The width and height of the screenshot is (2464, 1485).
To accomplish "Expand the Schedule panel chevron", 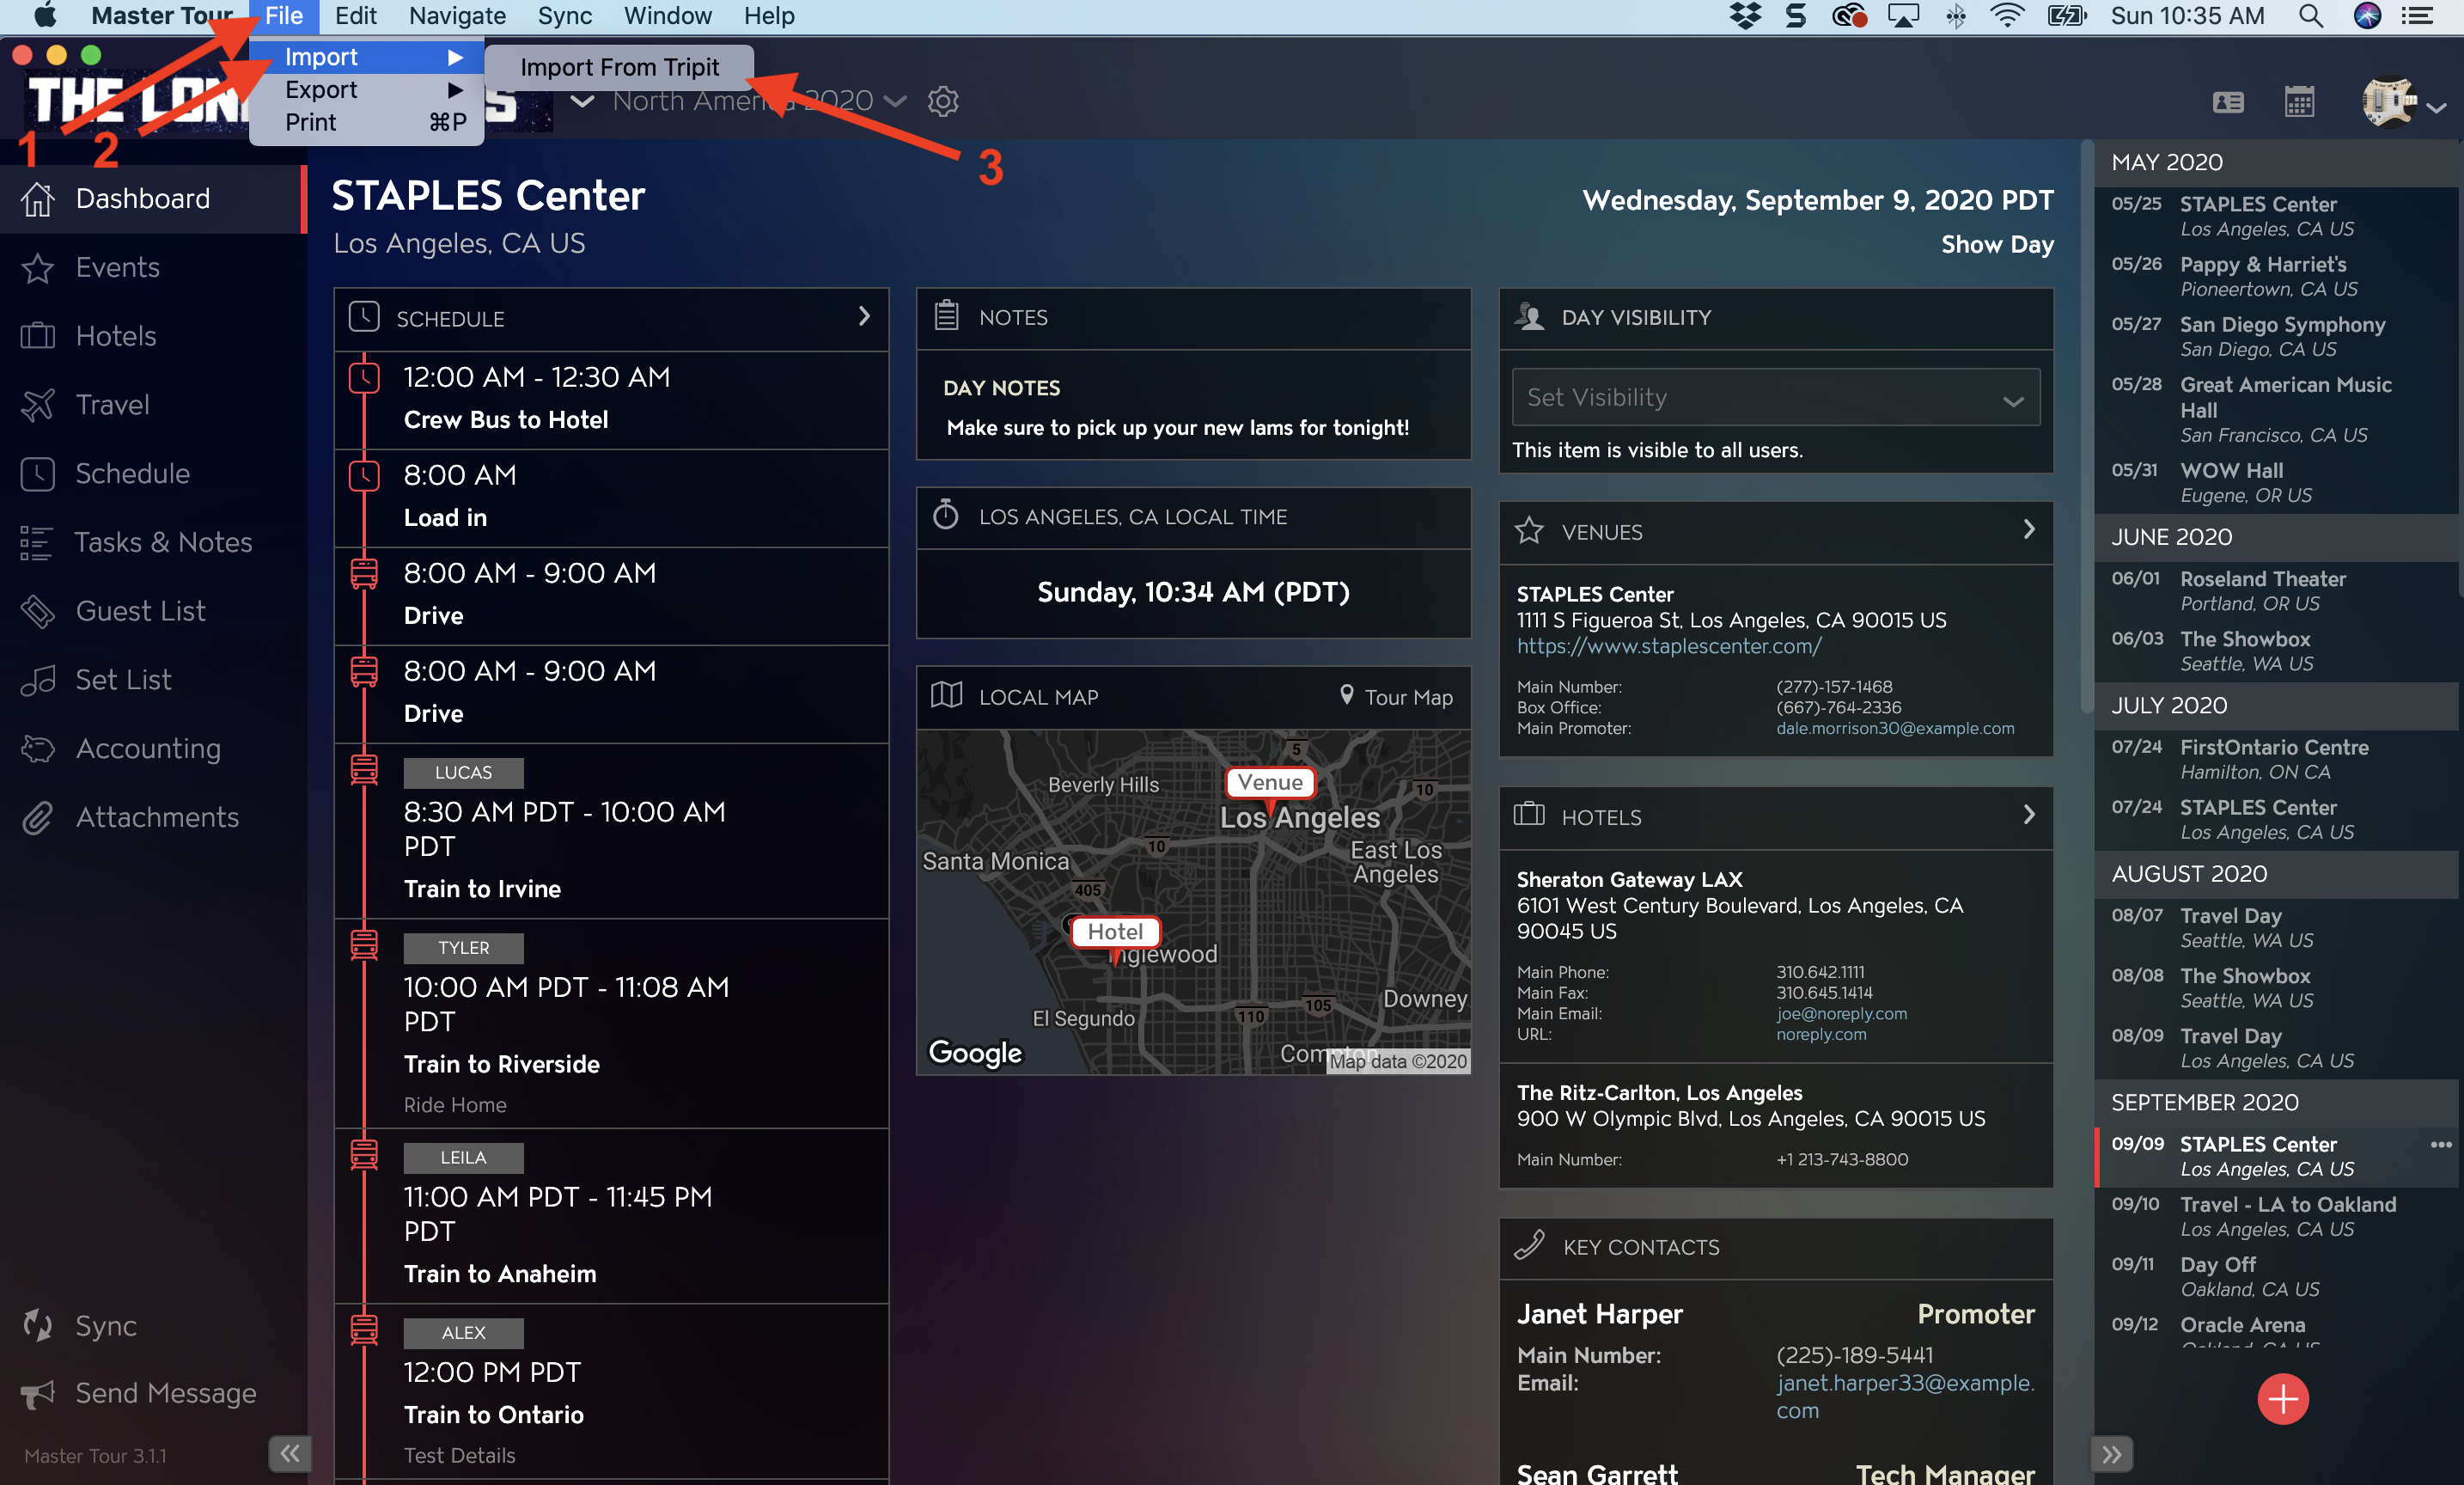I will pos(865,317).
